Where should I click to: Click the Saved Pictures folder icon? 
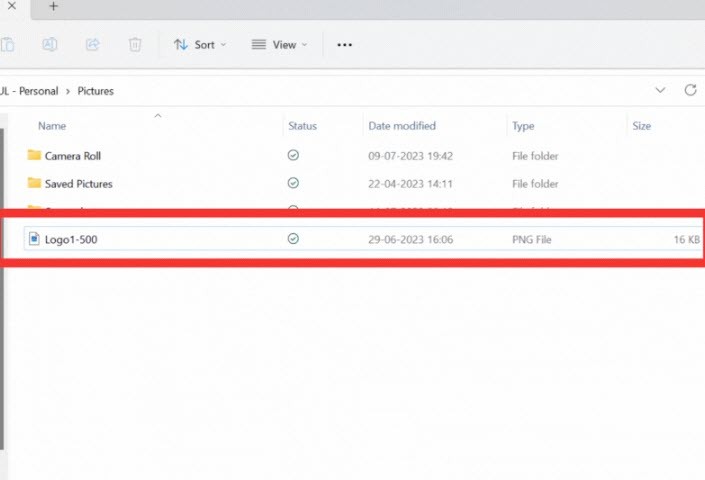coord(34,183)
